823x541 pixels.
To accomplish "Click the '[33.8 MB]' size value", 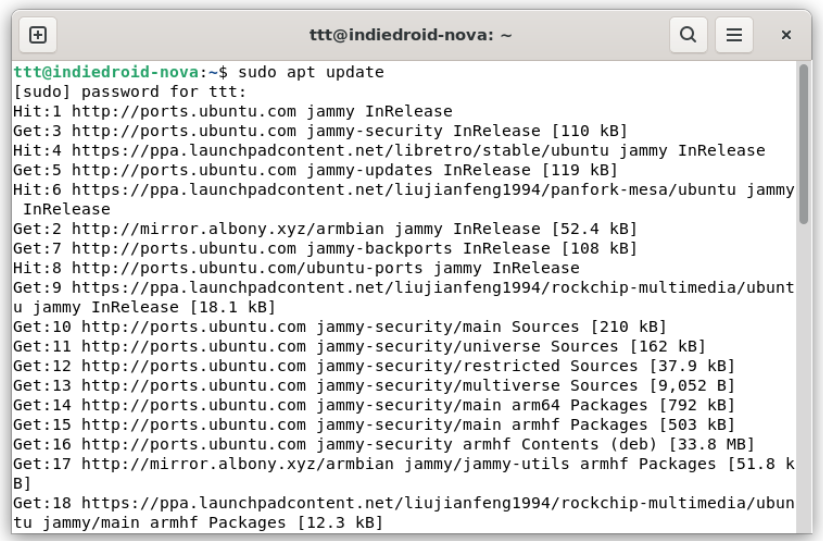I will pos(711,444).
